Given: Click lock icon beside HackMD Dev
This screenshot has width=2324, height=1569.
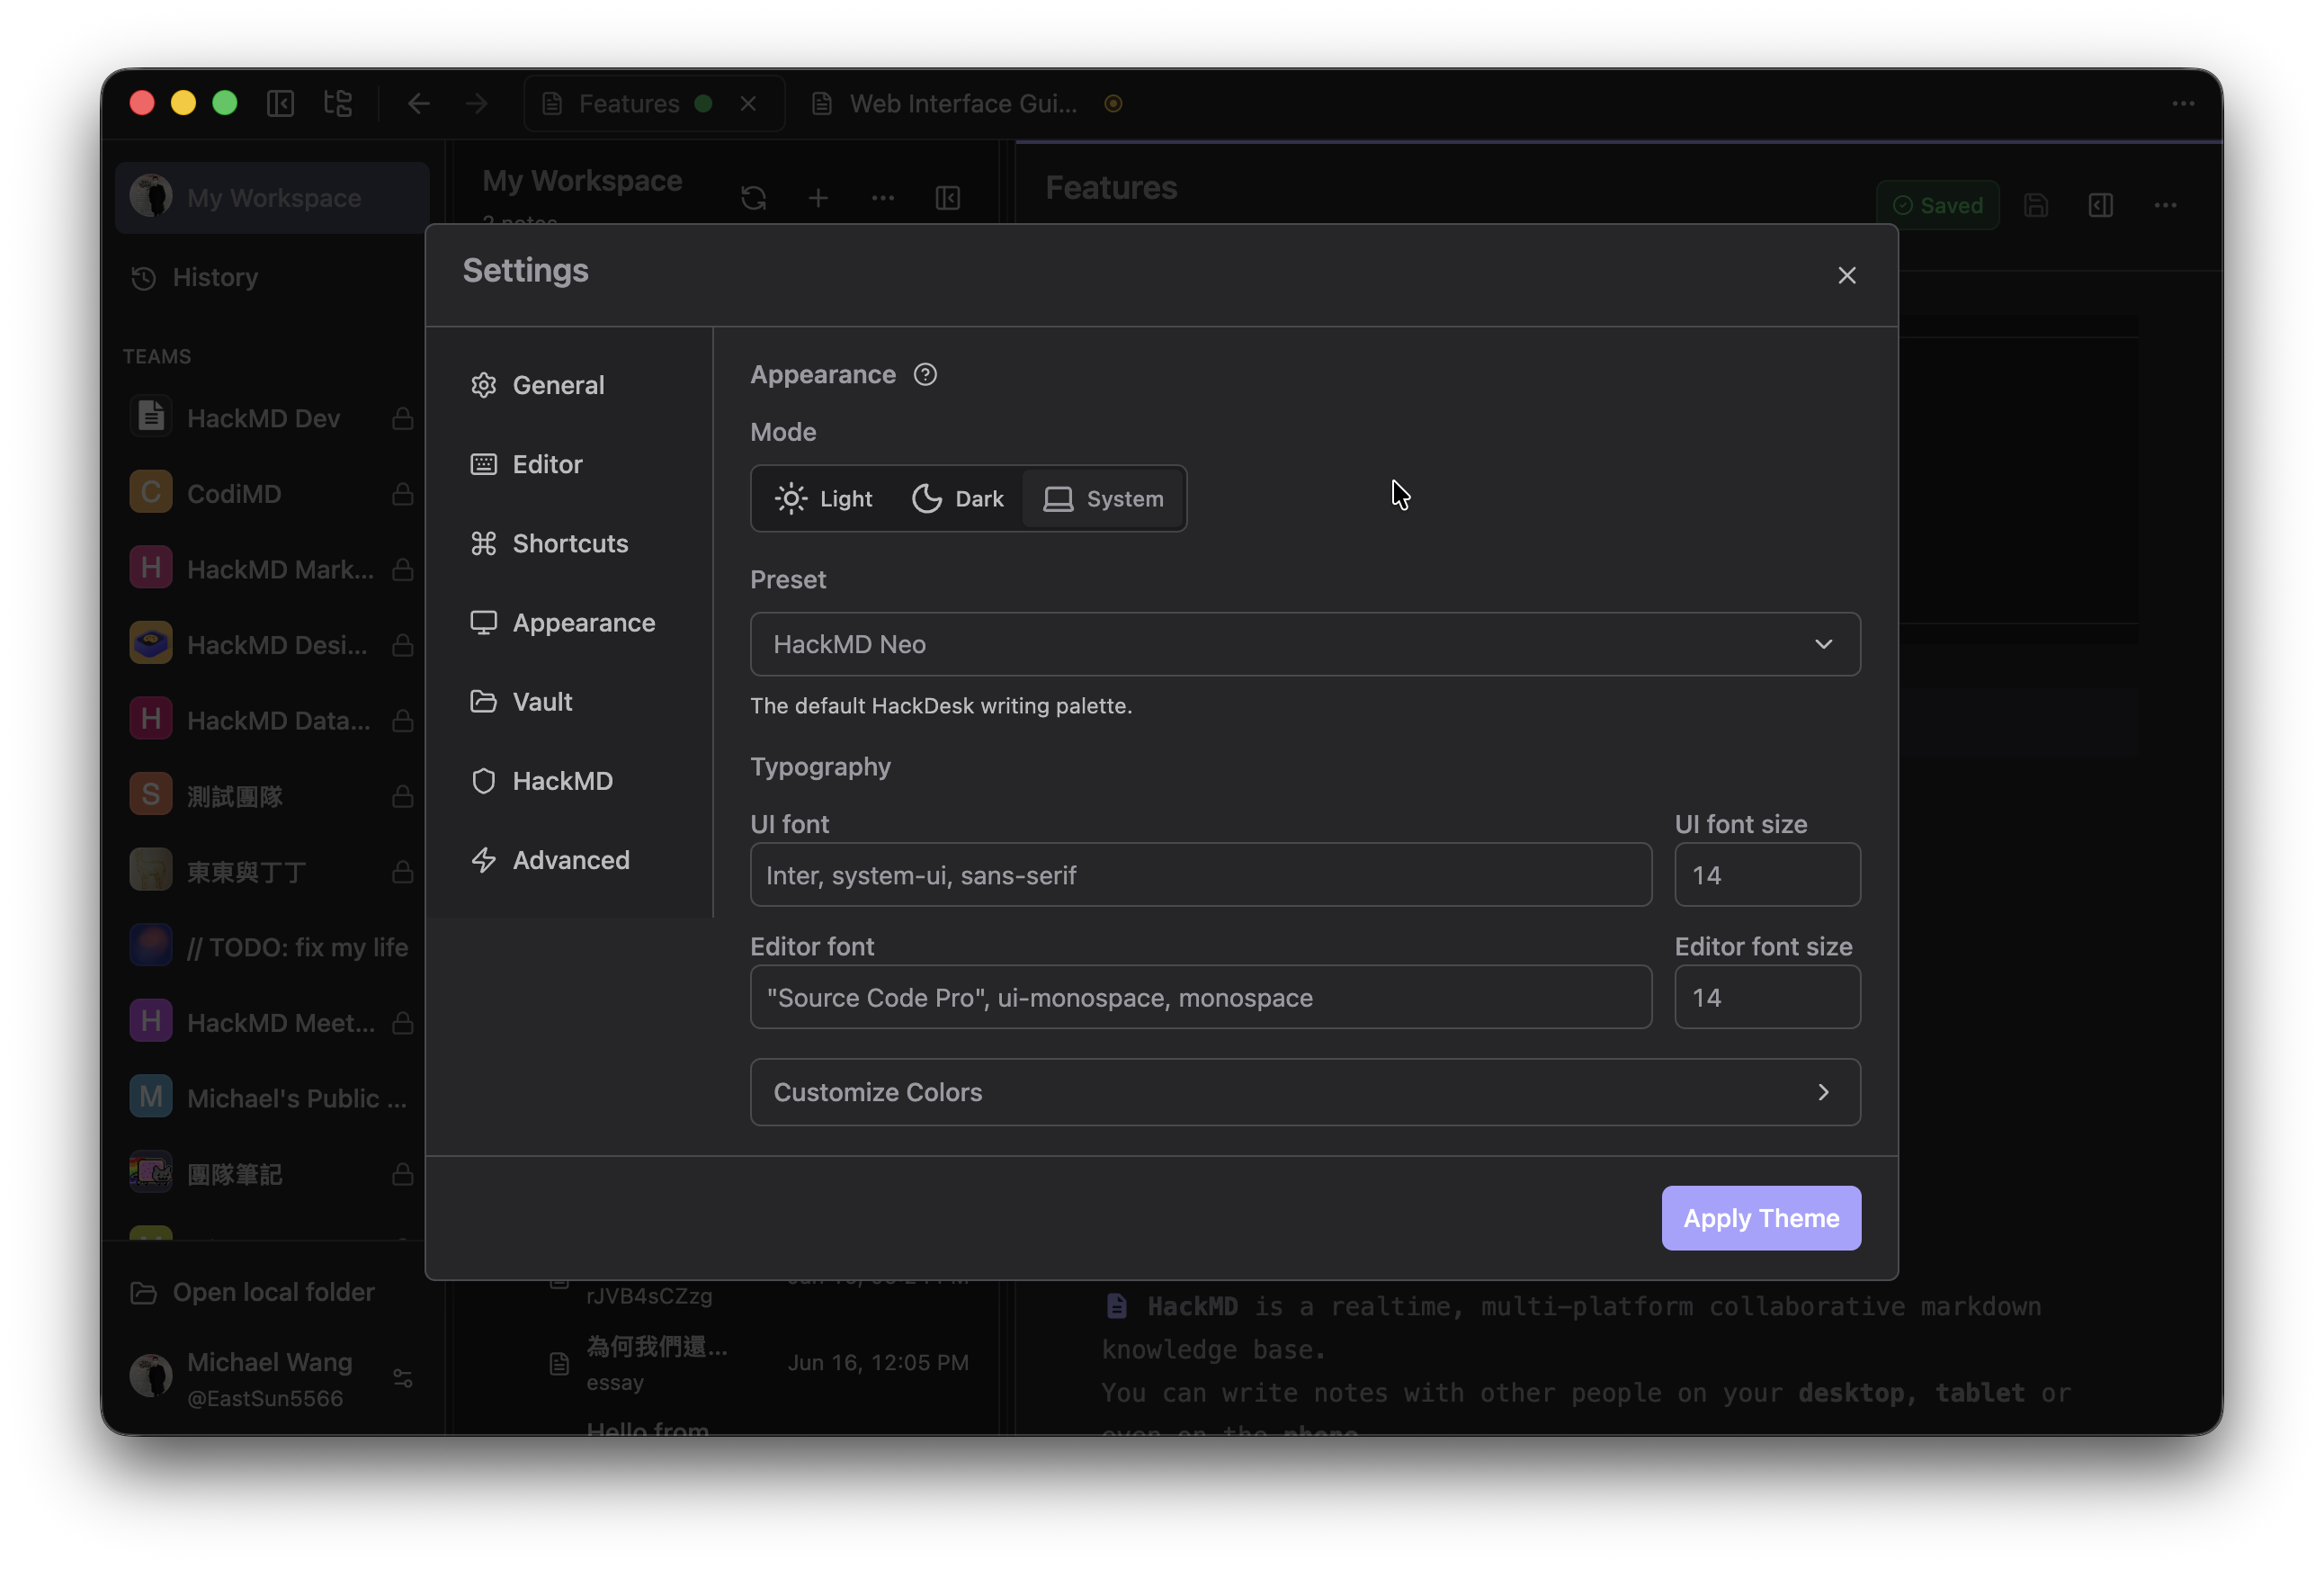Looking at the screenshot, I should (x=403, y=418).
